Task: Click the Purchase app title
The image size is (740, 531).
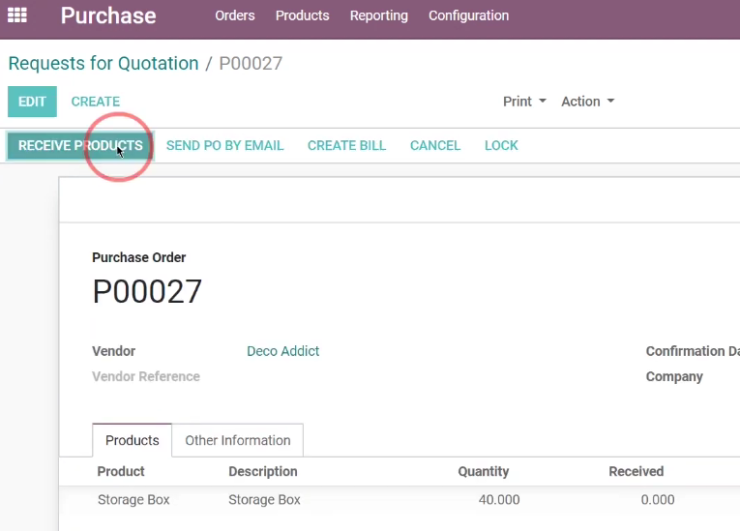Action: 108,16
